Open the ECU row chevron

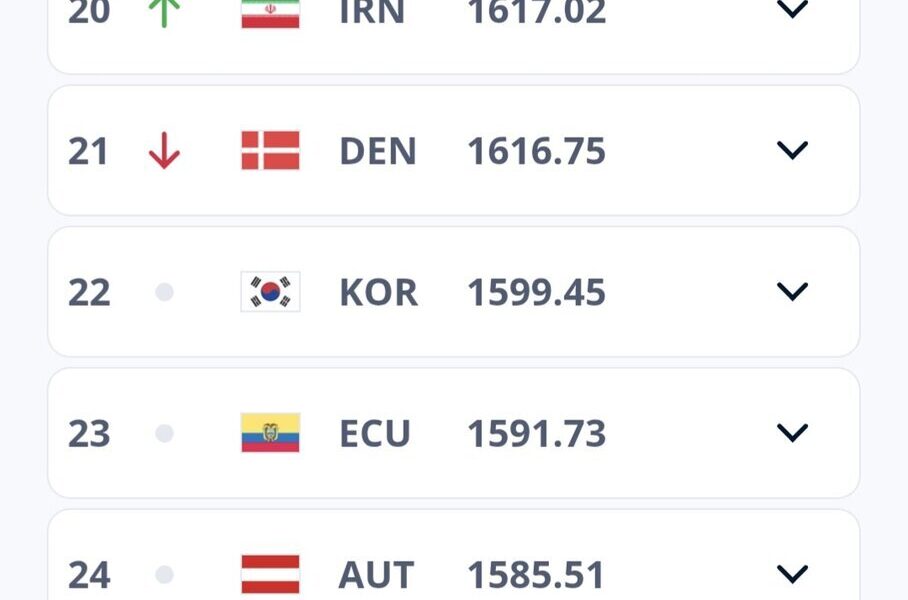pyautogui.click(x=792, y=433)
